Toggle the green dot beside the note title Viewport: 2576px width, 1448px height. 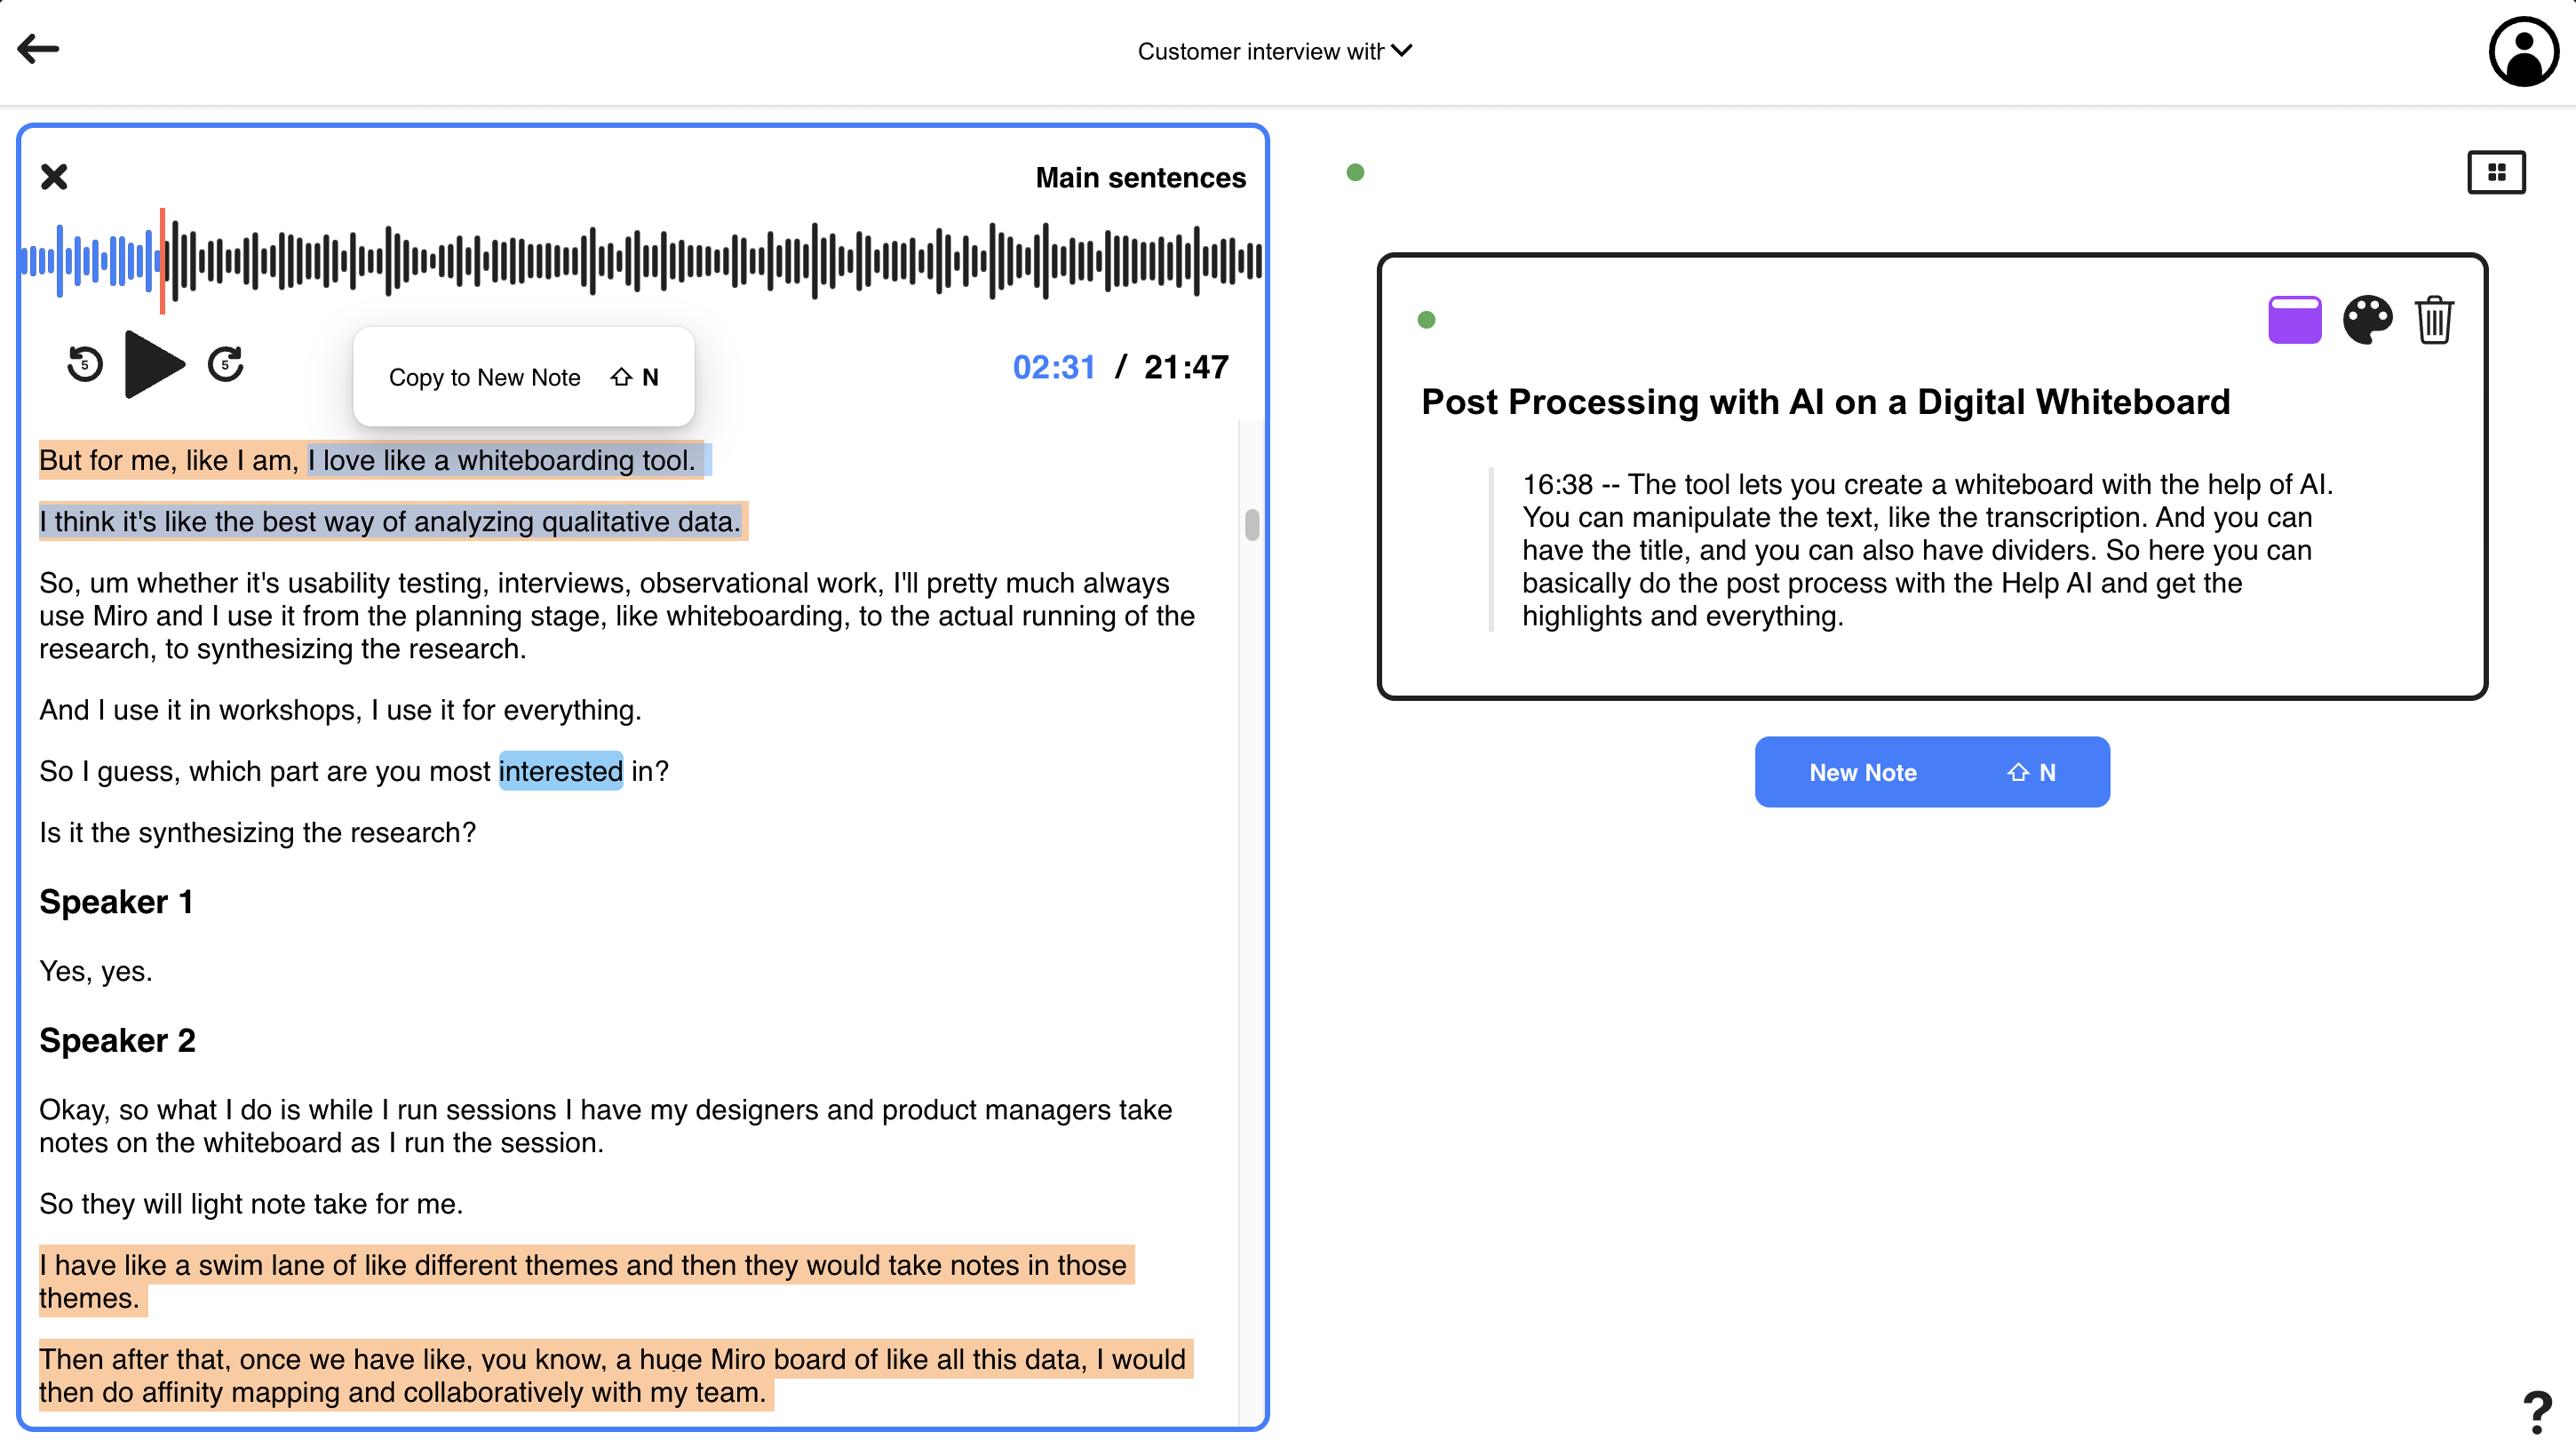[x=1427, y=319]
